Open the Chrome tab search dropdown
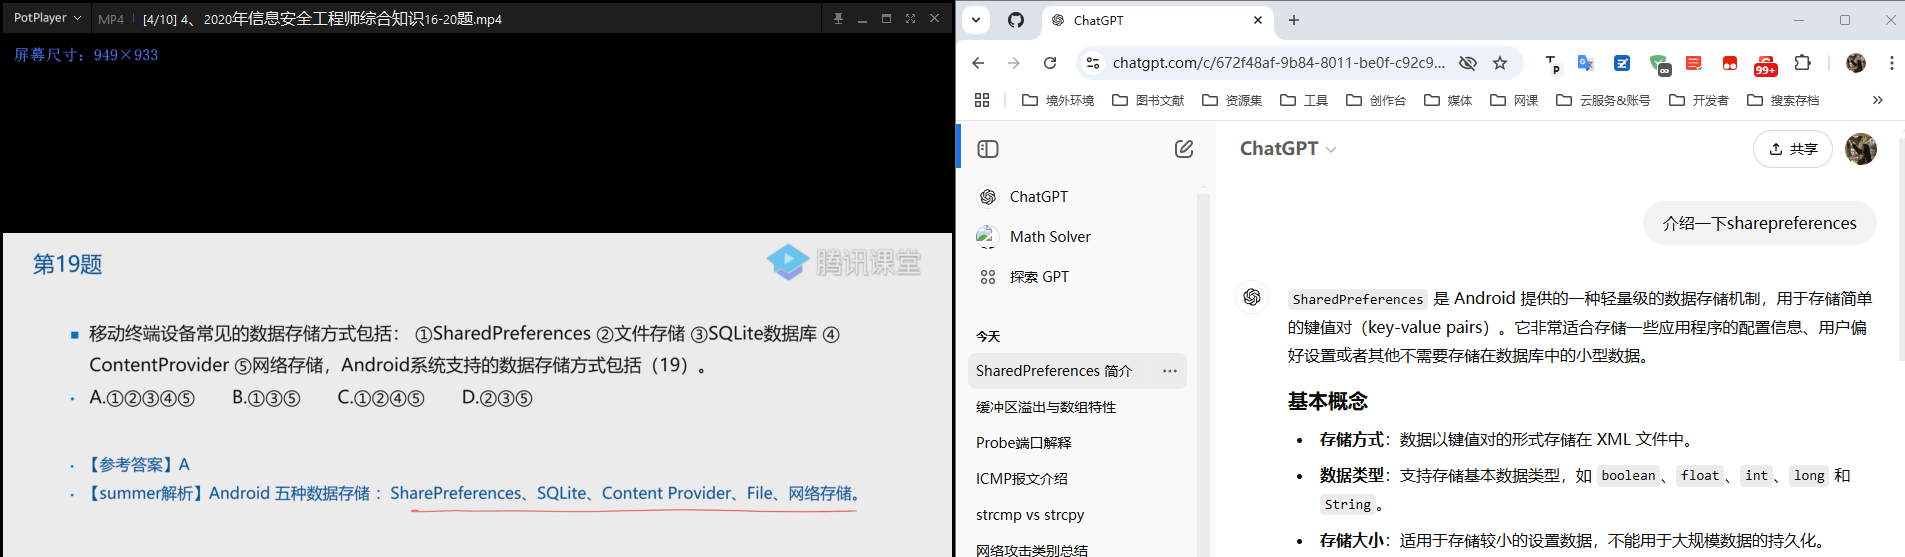This screenshot has width=1905, height=557. point(976,20)
